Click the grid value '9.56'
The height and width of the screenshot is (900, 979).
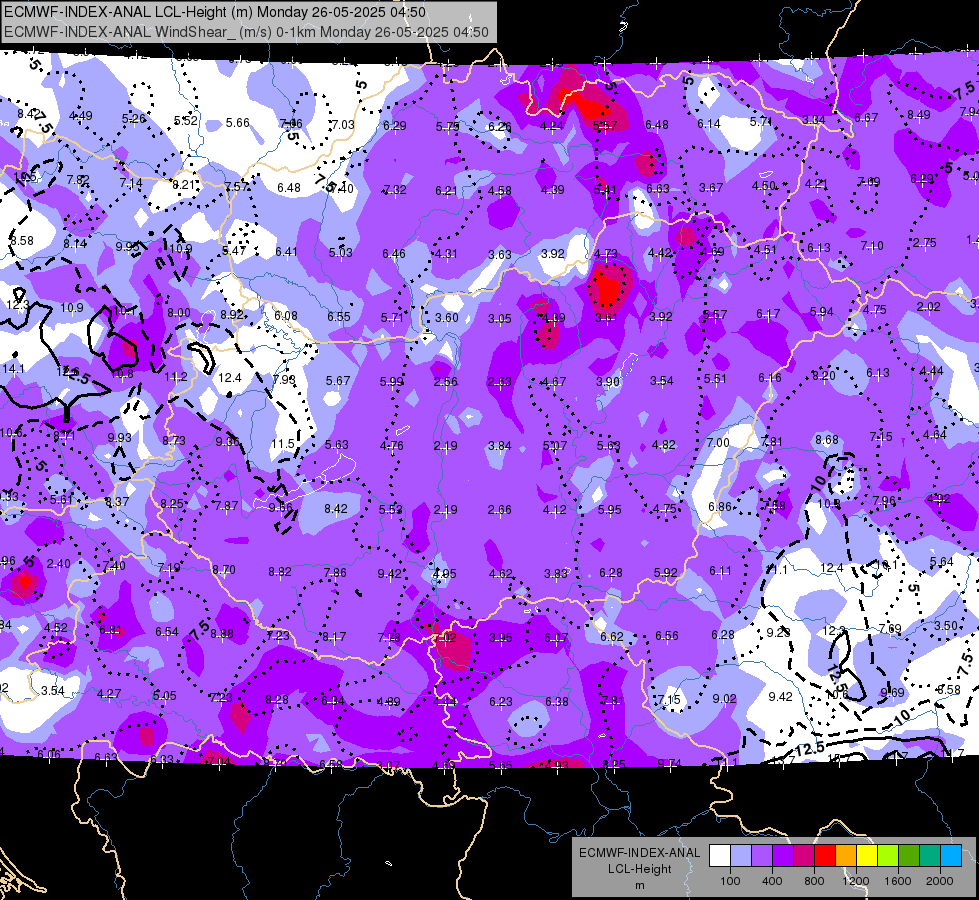coord(280,507)
